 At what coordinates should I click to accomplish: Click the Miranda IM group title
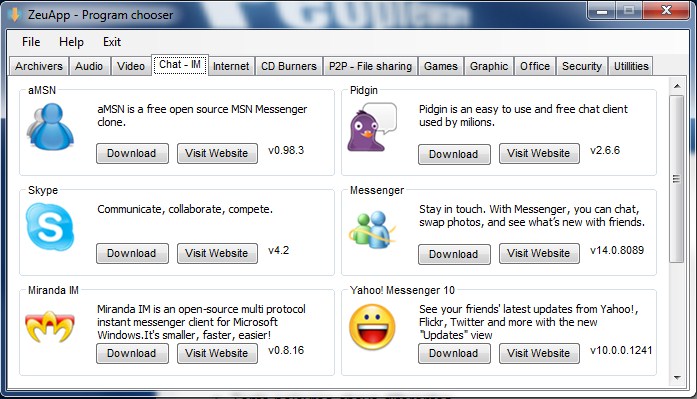coord(53,290)
